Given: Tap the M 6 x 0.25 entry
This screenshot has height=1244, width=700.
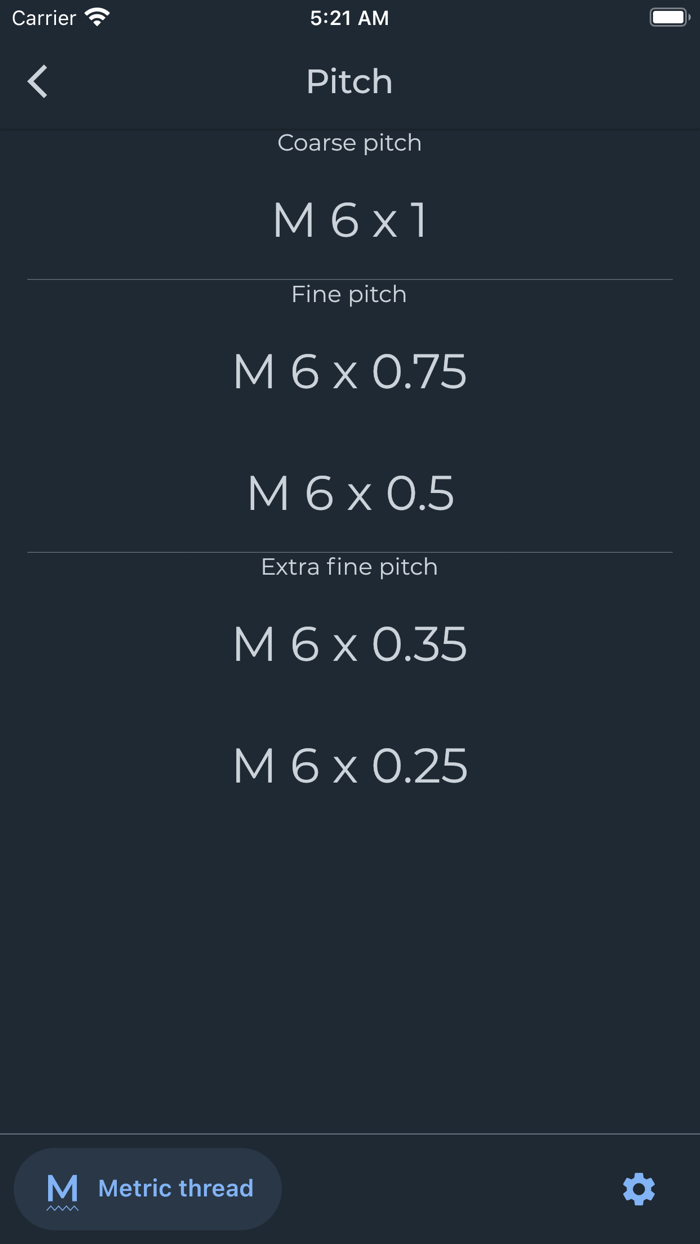Looking at the screenshot, I should pos(349,765).
